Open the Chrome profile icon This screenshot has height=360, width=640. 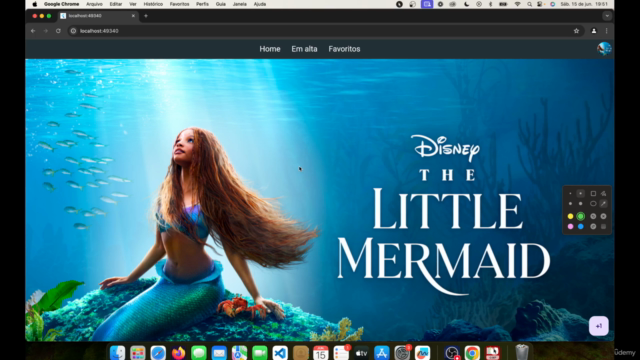click(594, 31)
